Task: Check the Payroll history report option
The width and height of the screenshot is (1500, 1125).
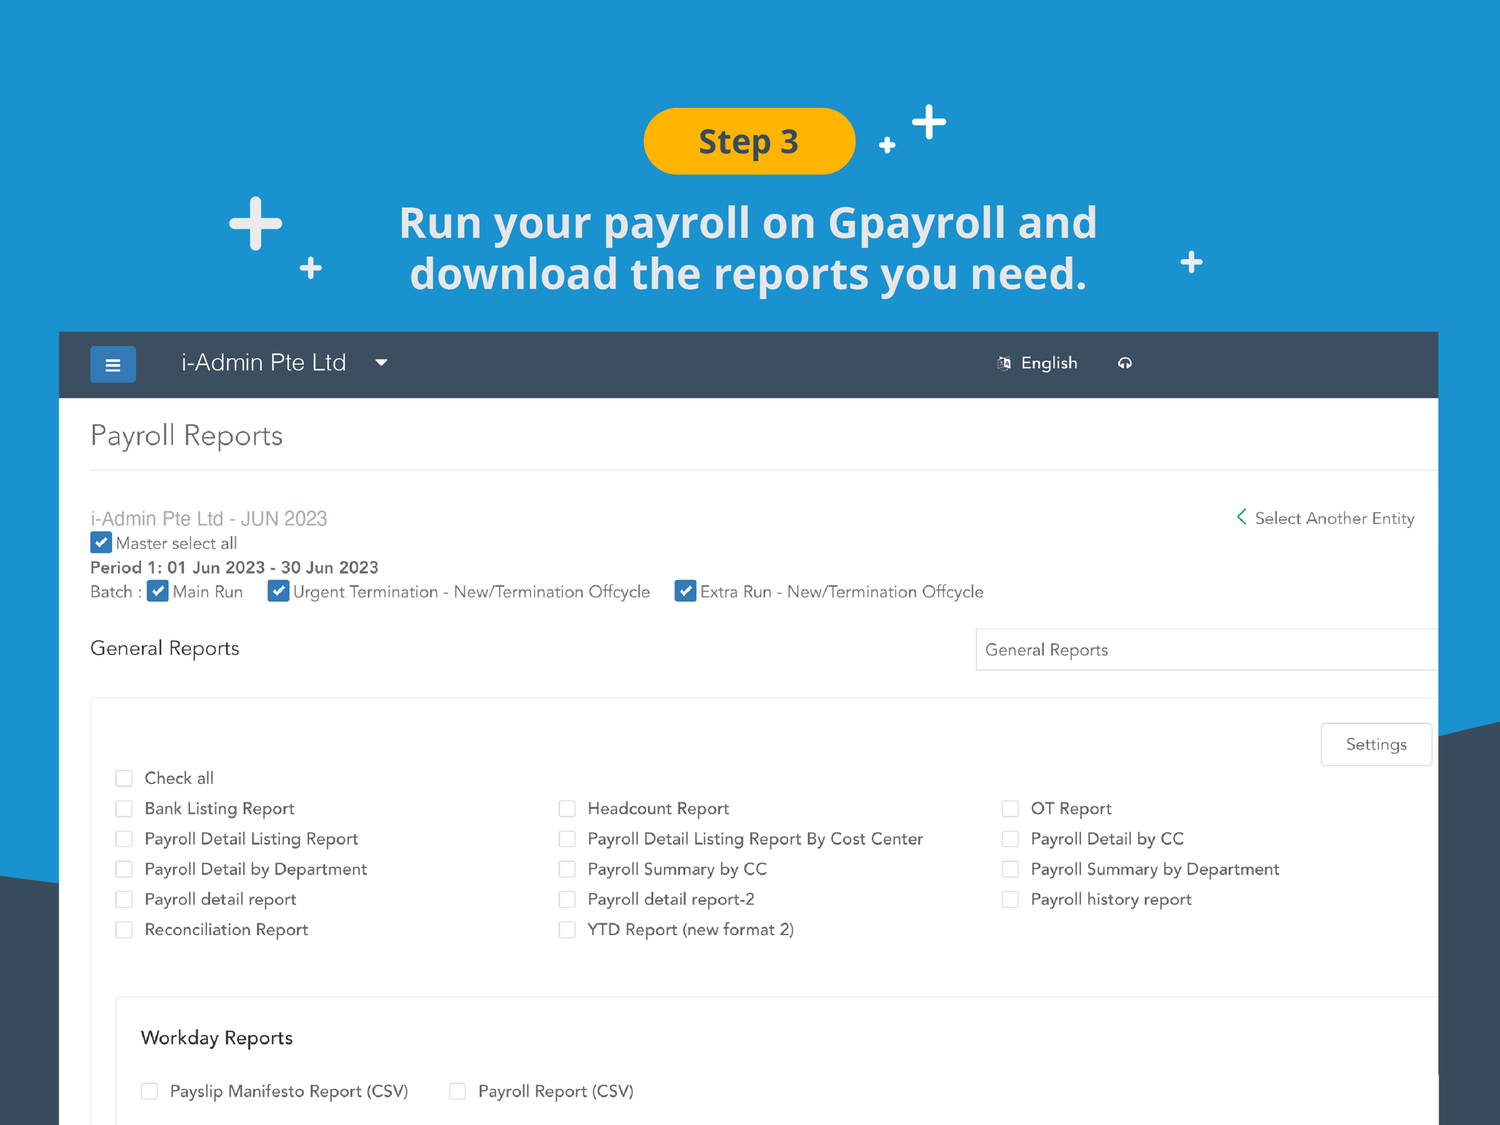Action: click(1010, 899)
